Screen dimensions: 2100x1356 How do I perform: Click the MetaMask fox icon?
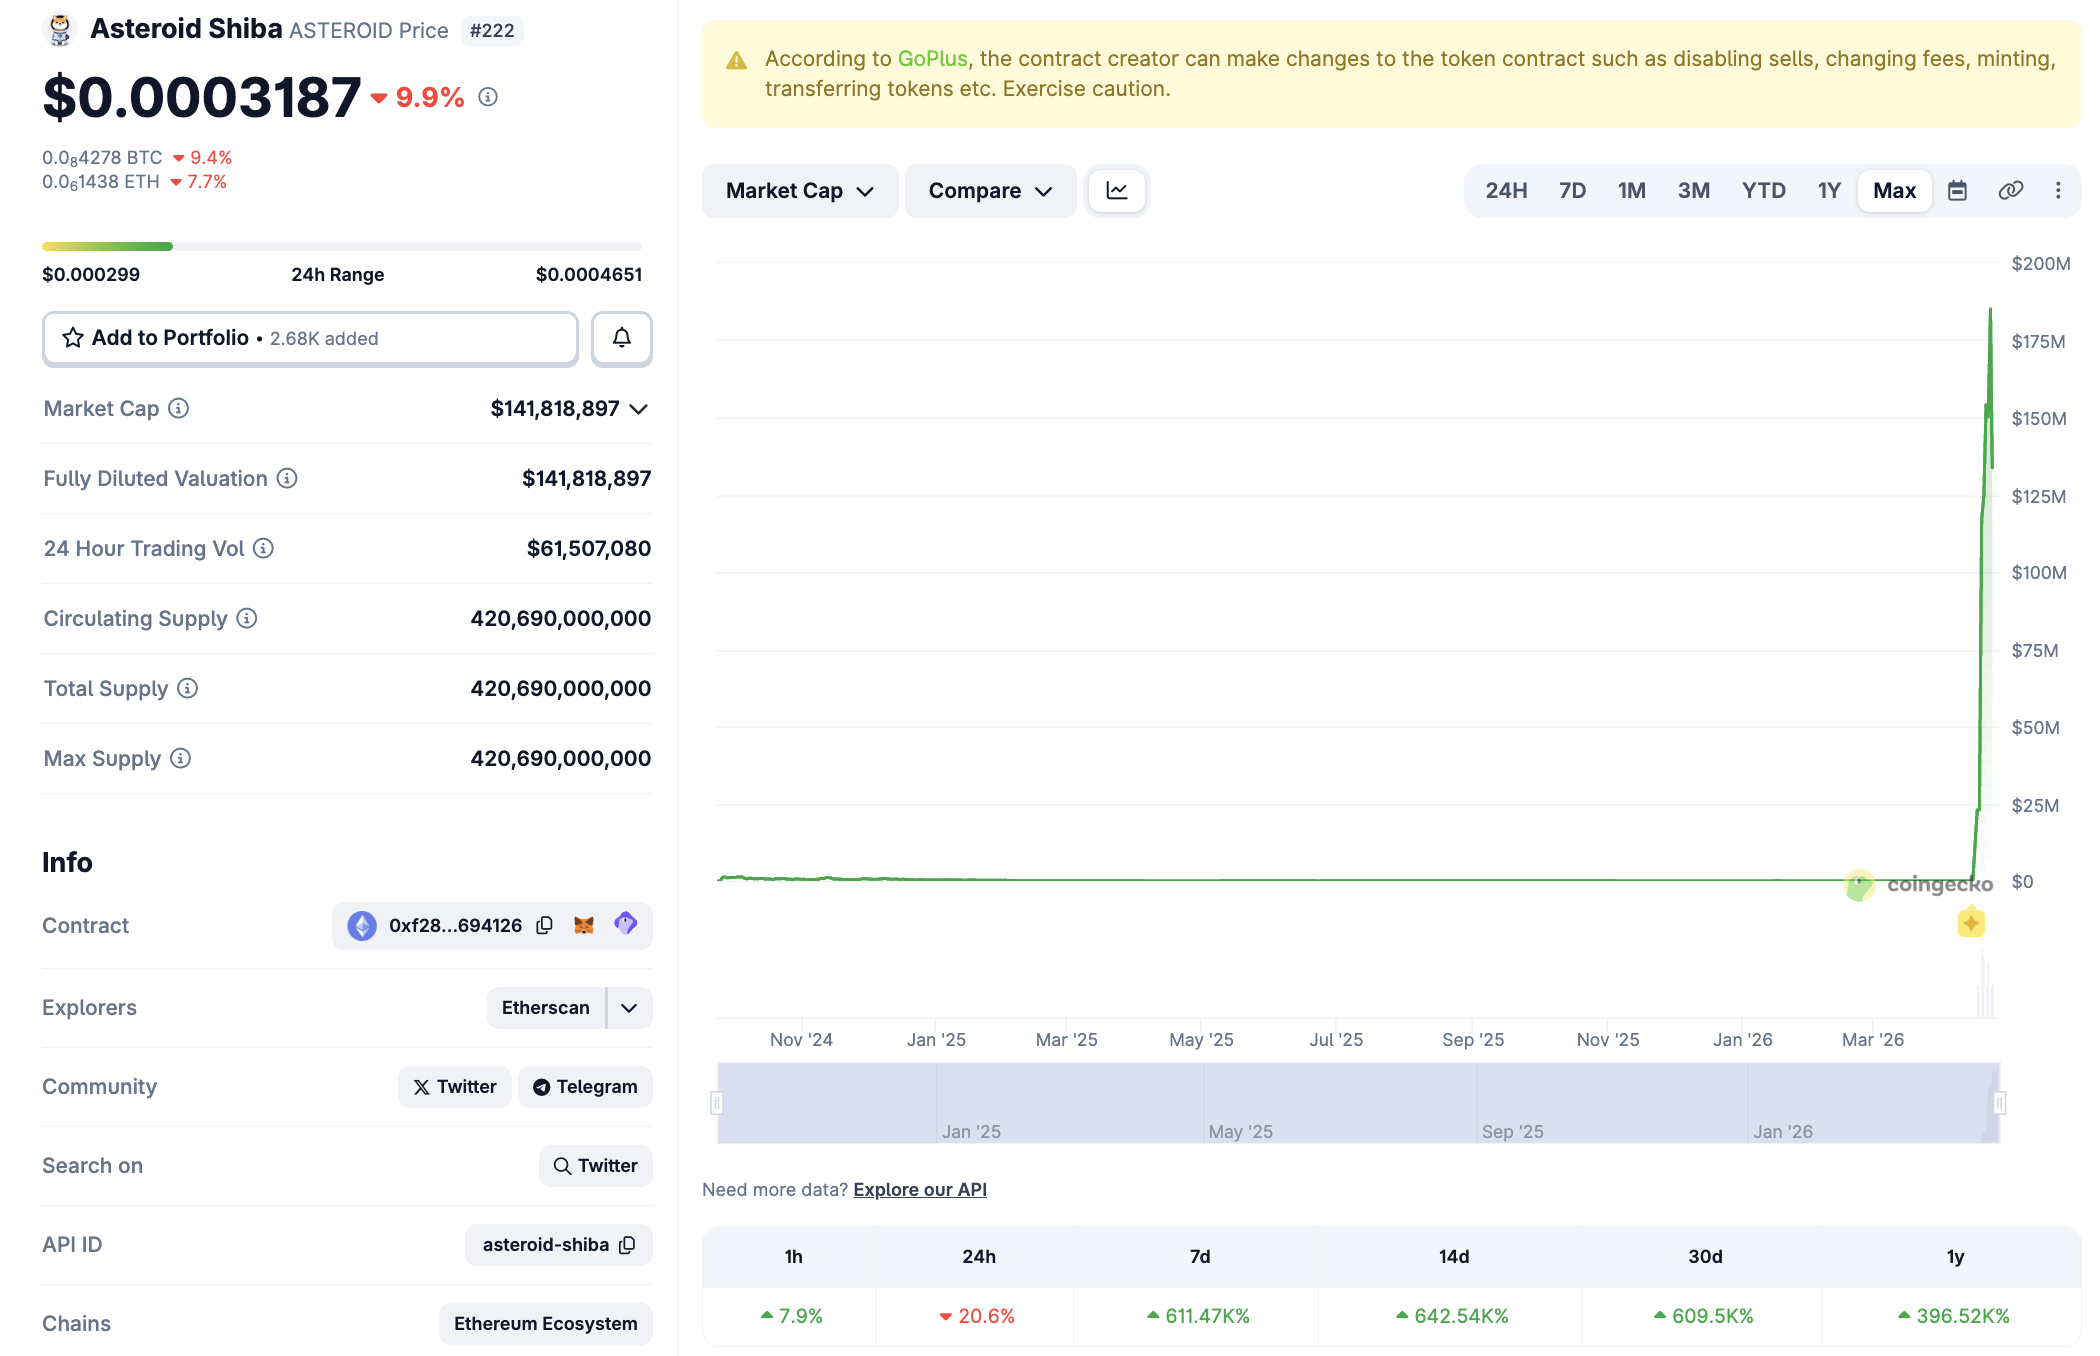tap(584, 925)
